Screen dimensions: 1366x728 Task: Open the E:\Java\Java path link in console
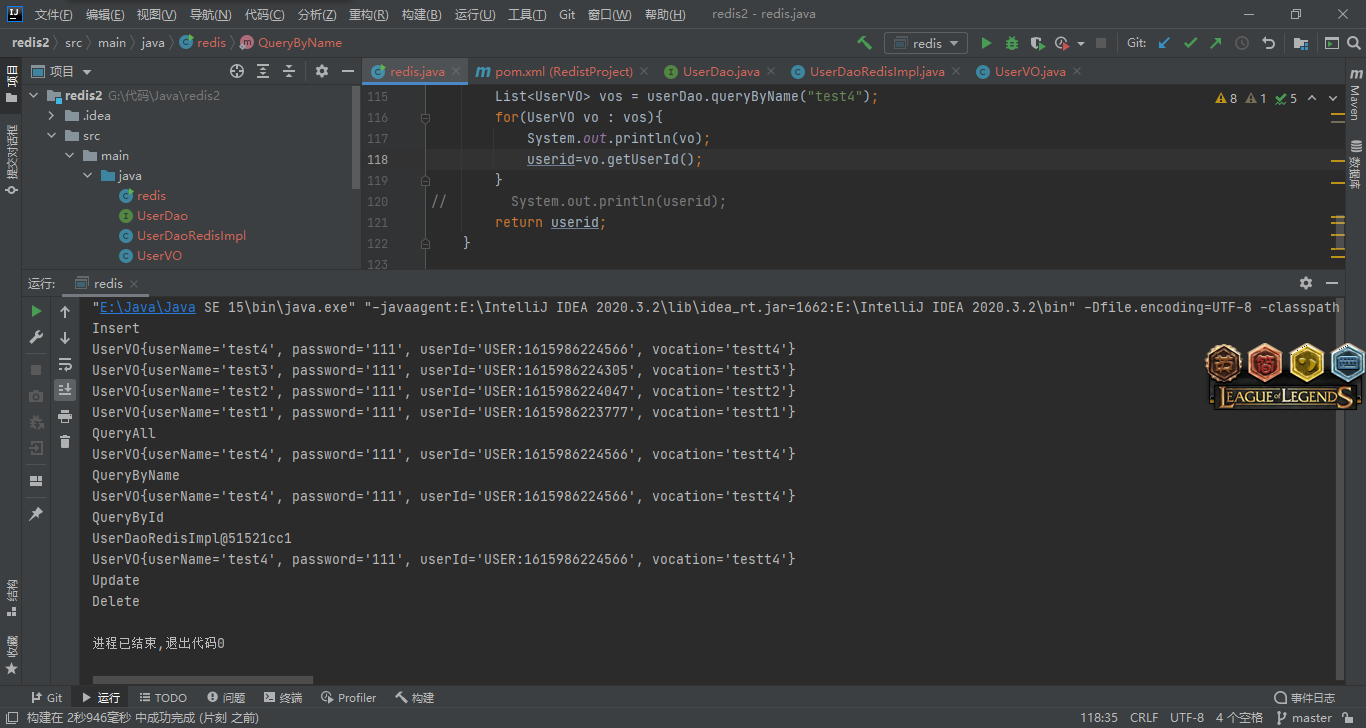pos(147,307)
